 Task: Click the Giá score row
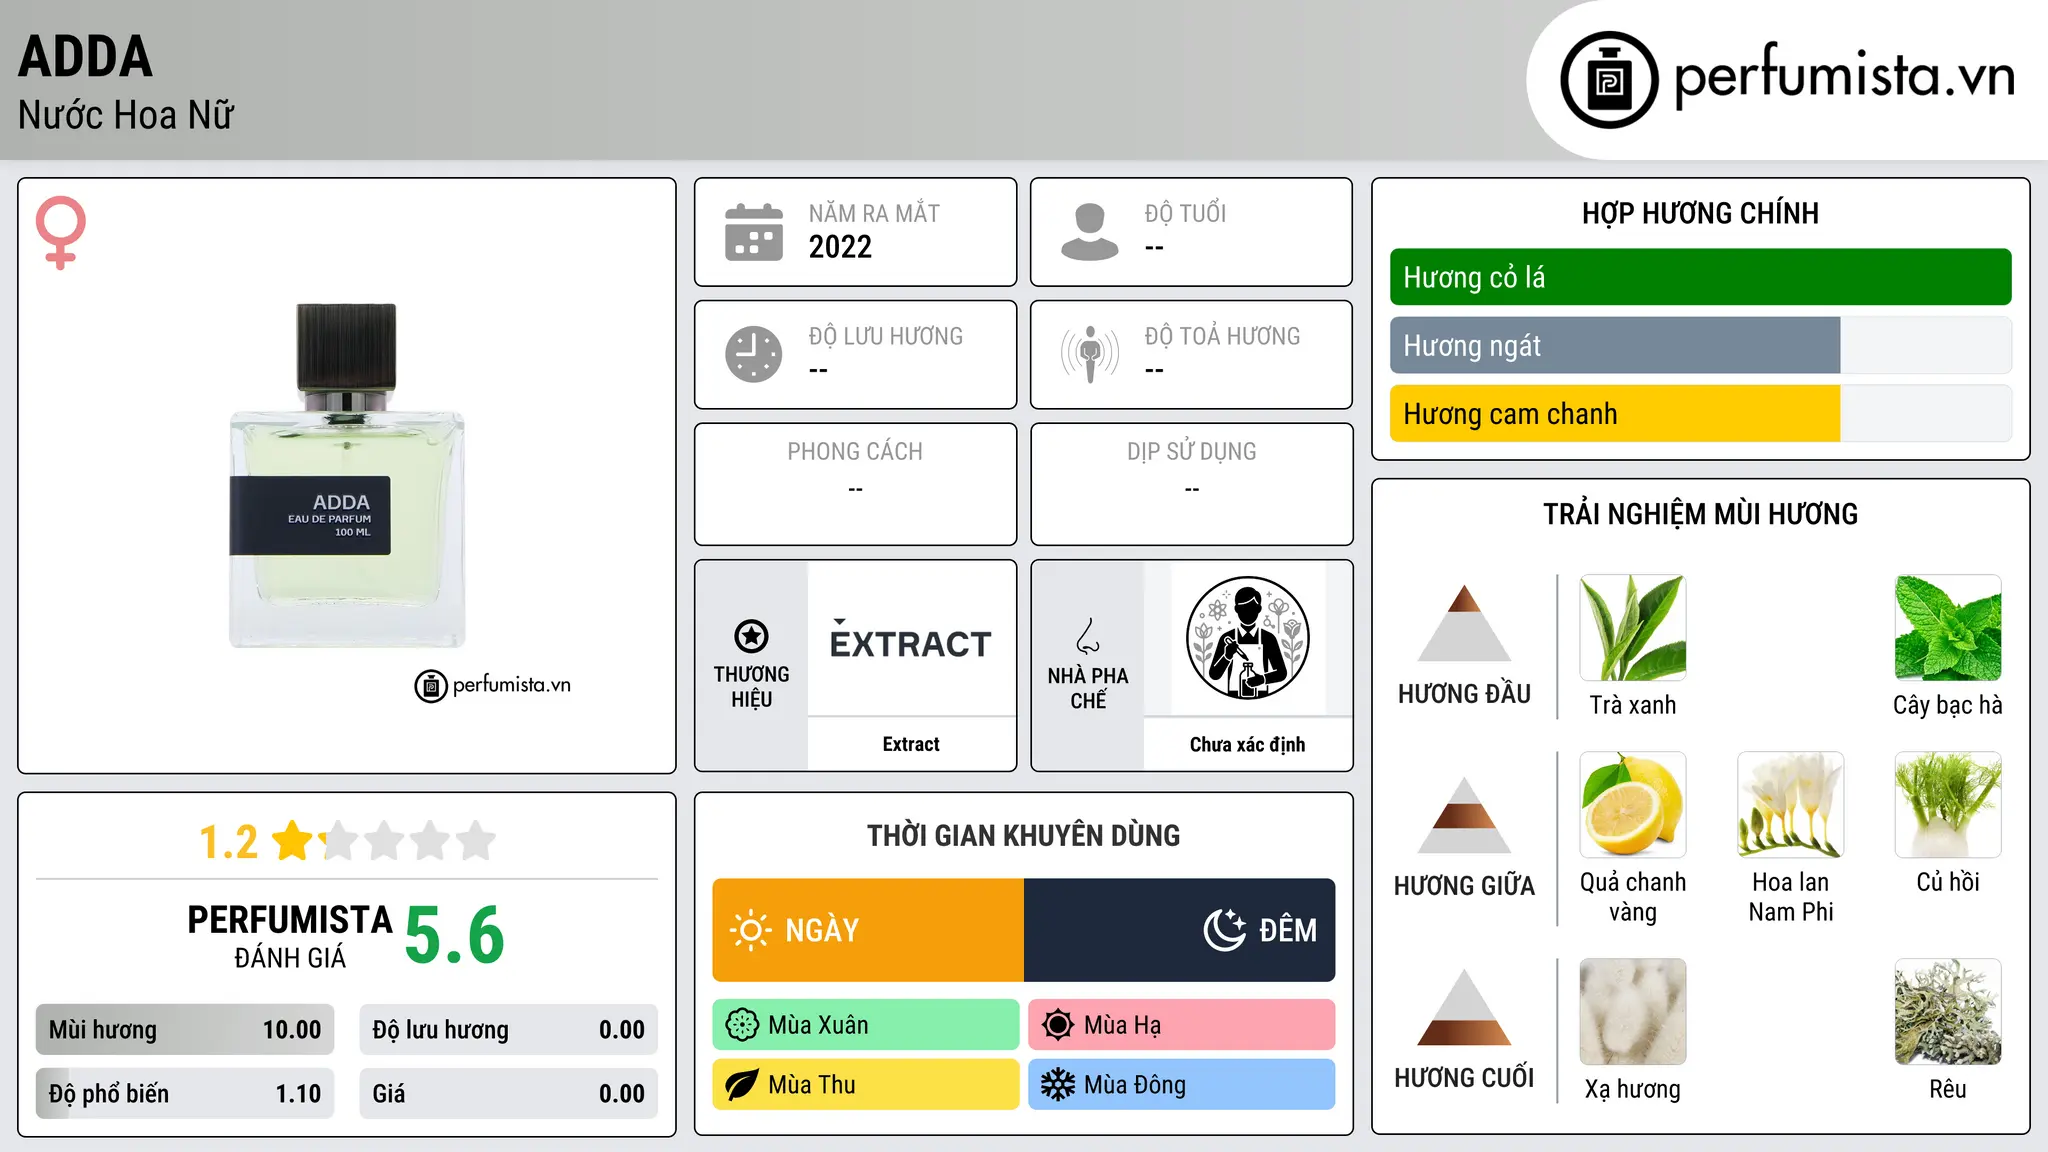coord(509,1094)
